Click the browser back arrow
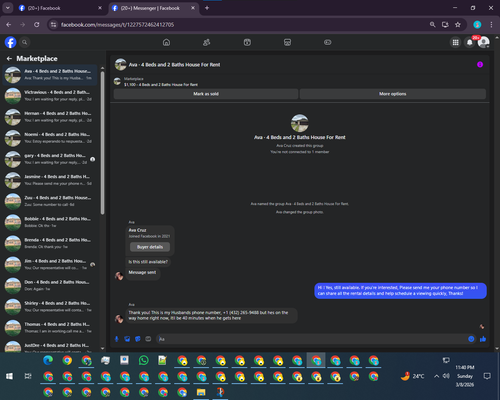Viewport: 500px width, 400px height. point(9,25)
